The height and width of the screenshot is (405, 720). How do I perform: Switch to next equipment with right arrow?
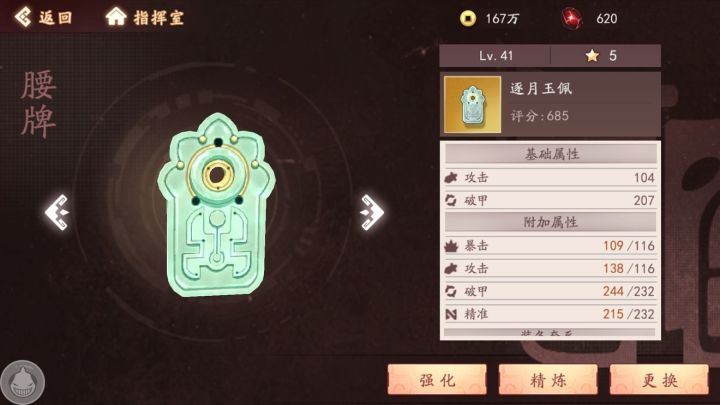(x=372, y=212)
